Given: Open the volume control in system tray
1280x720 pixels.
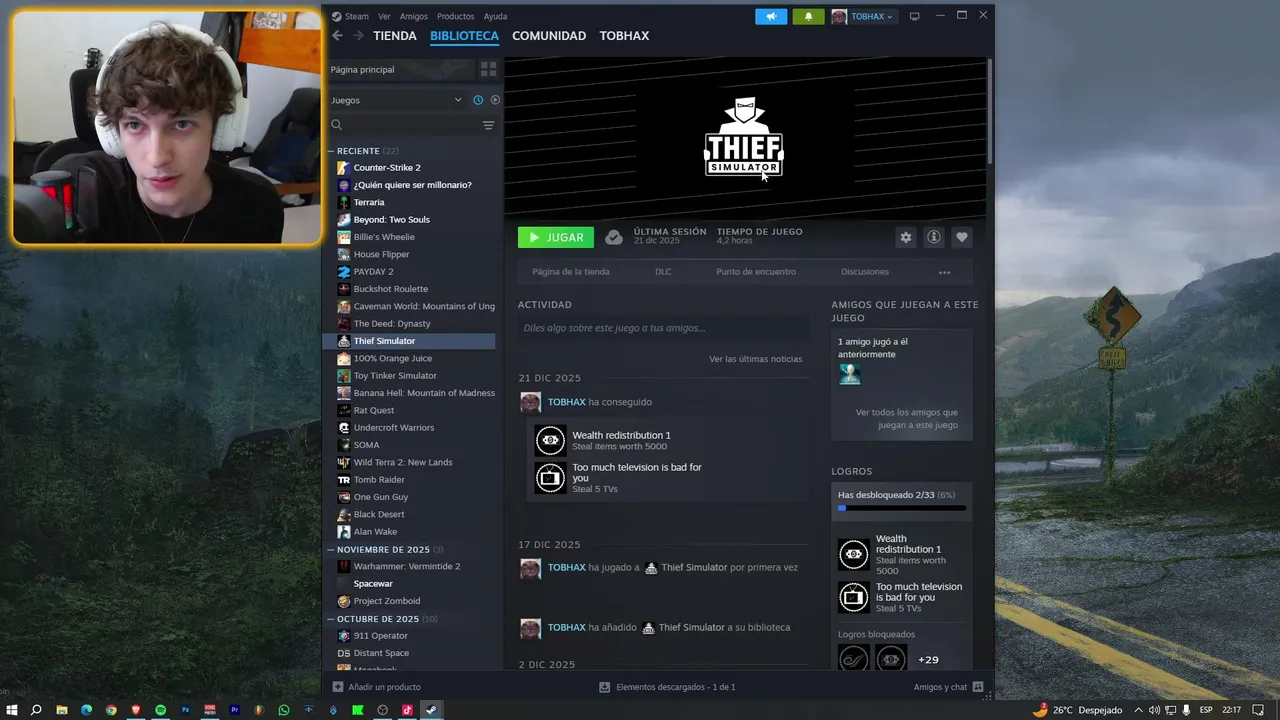Looking at the screenshot, I should (1156, 710).
